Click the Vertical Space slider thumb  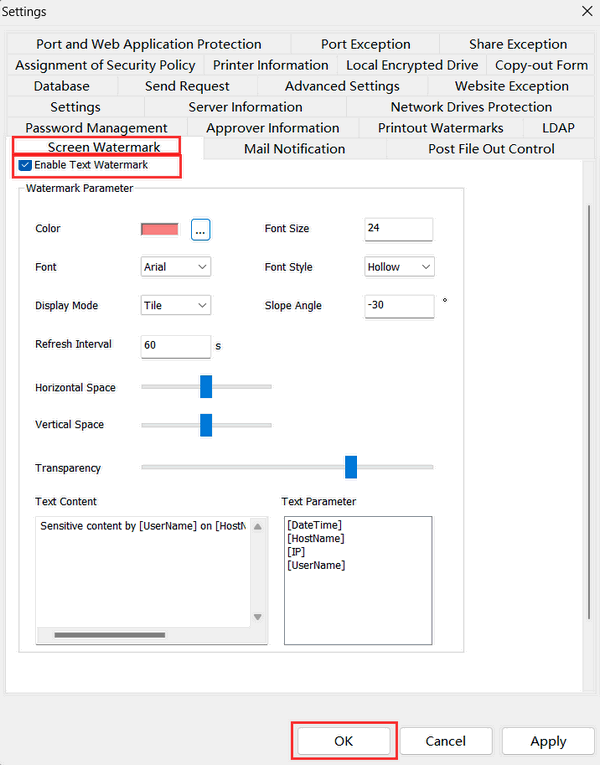[x=206, y=425]
